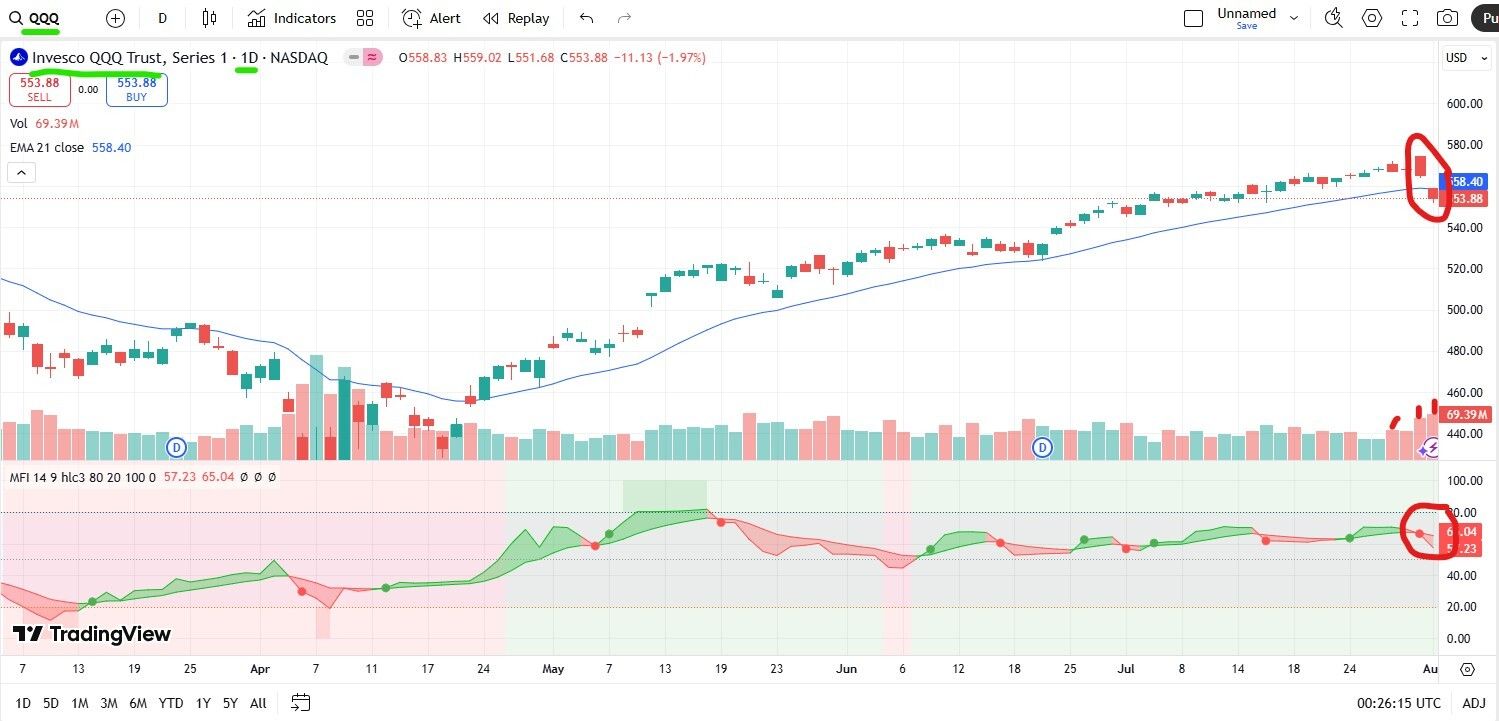The image size is (1499, 721).
Task: Select the 3M time range
Action: pos(109,703)
